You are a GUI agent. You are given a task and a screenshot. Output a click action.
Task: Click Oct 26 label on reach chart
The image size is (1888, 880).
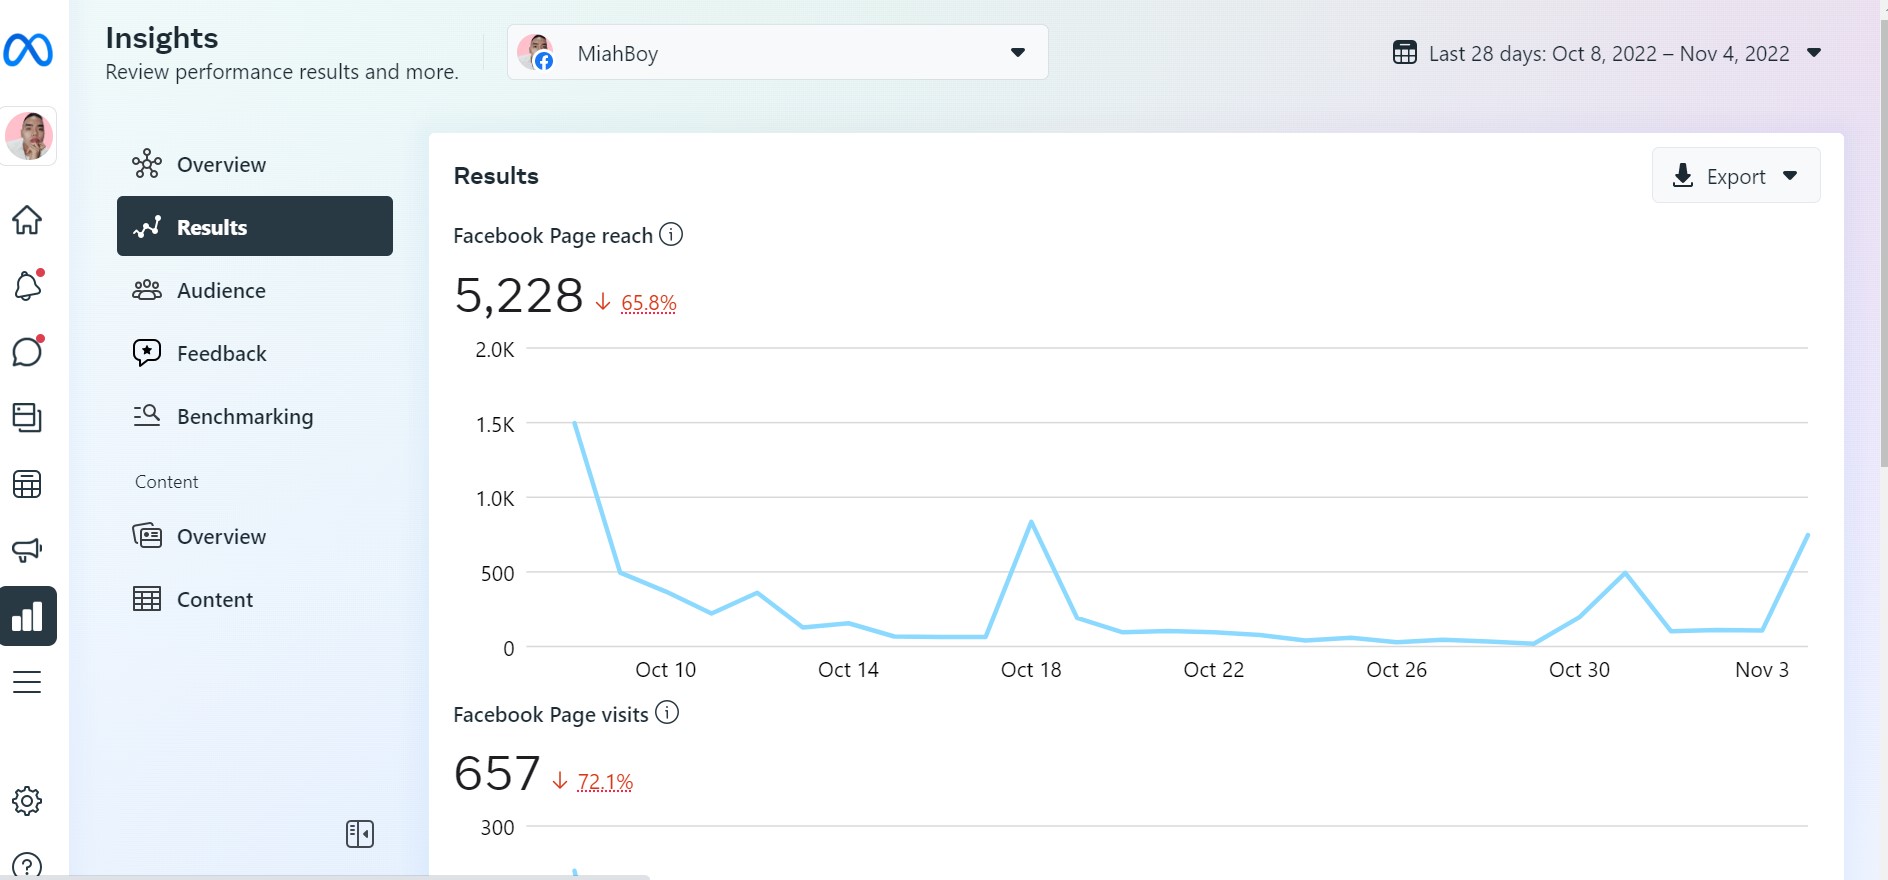(x=1396, y=670)
